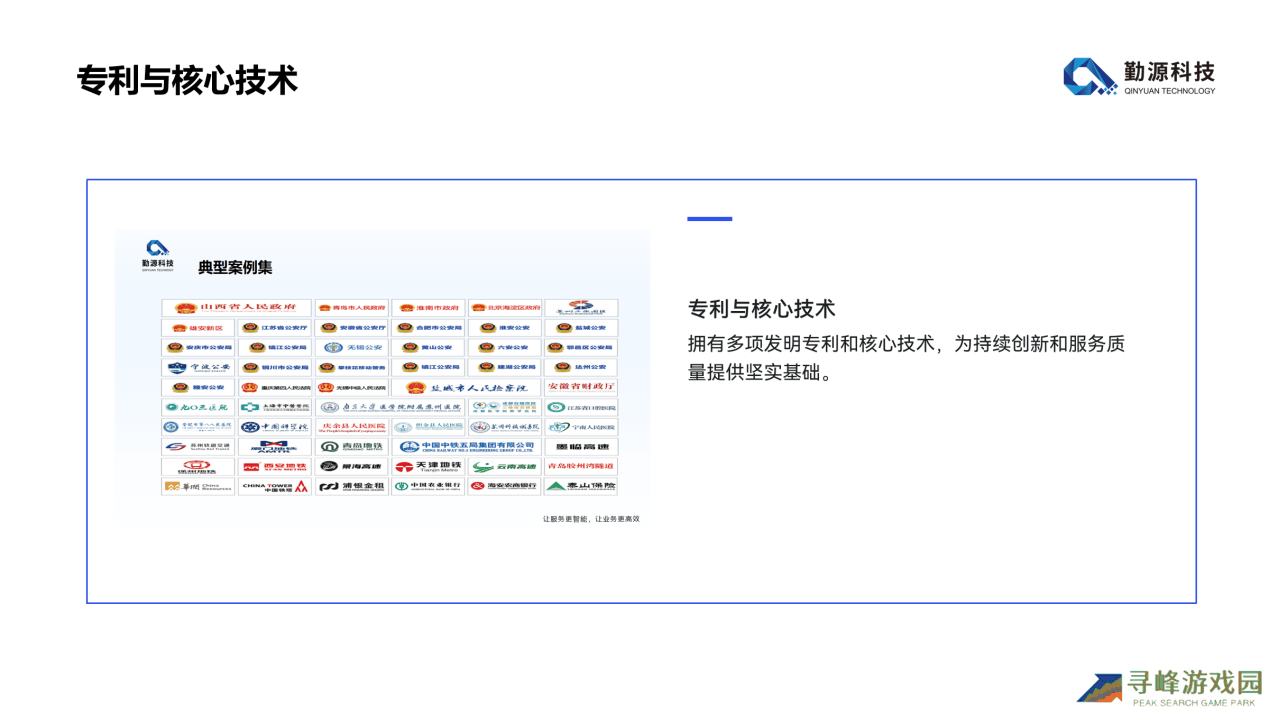Select the 淮安公安 logo tile
1269x714 pixels.
tap(505, 328)
